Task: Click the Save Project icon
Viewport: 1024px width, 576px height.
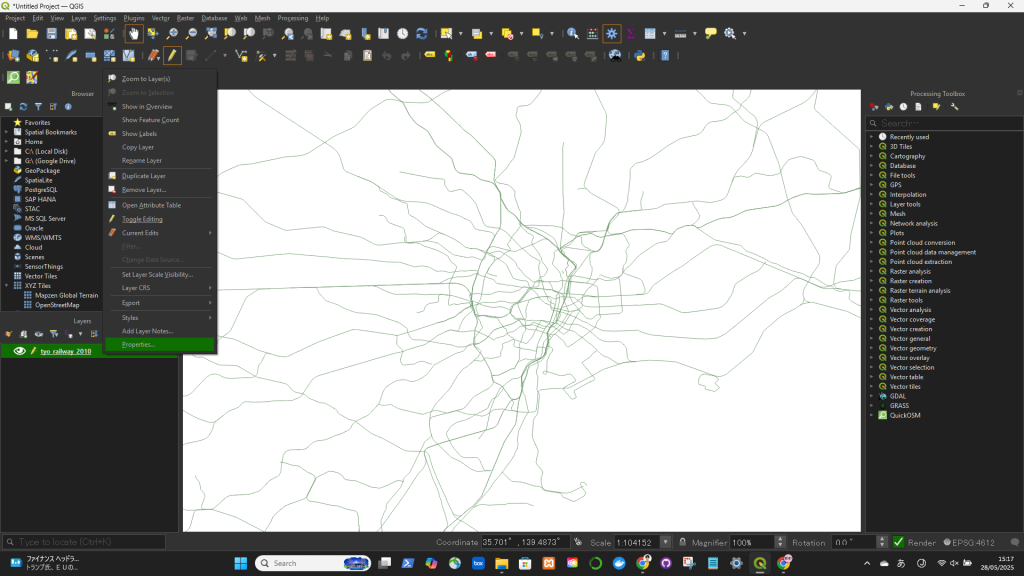Action: click(52, 33)
